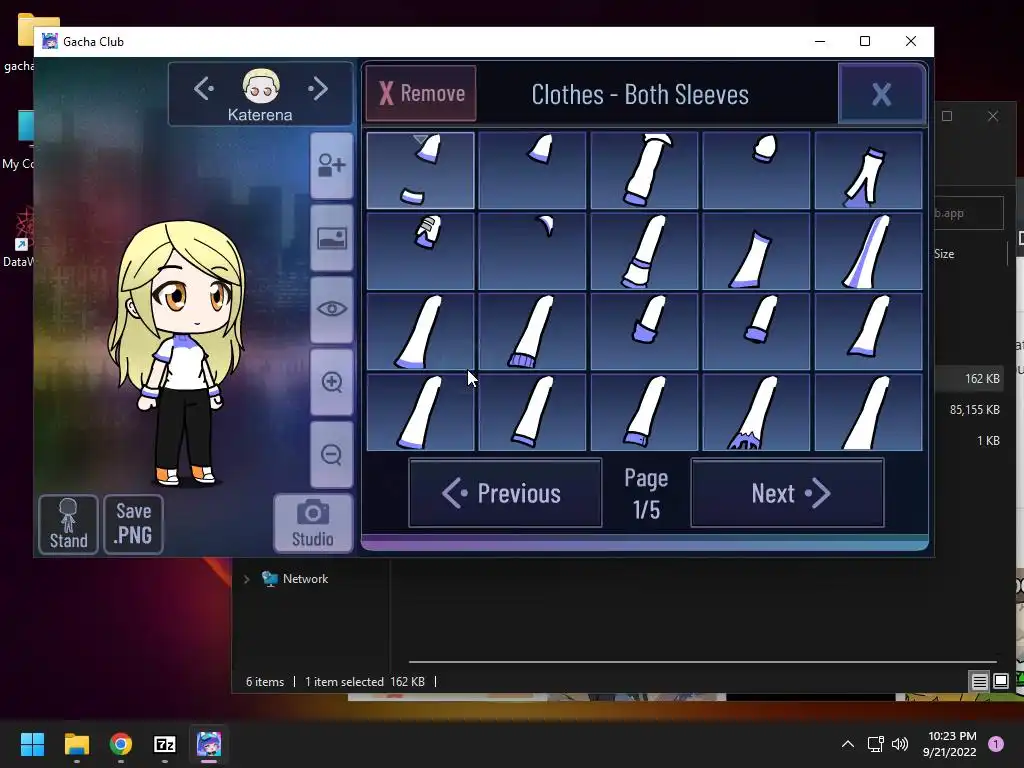This screenshot has height=768, width=1024.
Task: Open File Explorer from the taskbar
Action: click(x=76, y=744)
